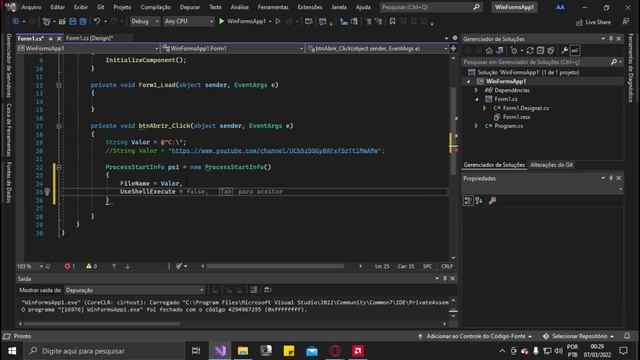Click the notifications bell in status bar
The image size is (640, 360).
(627, 336)
